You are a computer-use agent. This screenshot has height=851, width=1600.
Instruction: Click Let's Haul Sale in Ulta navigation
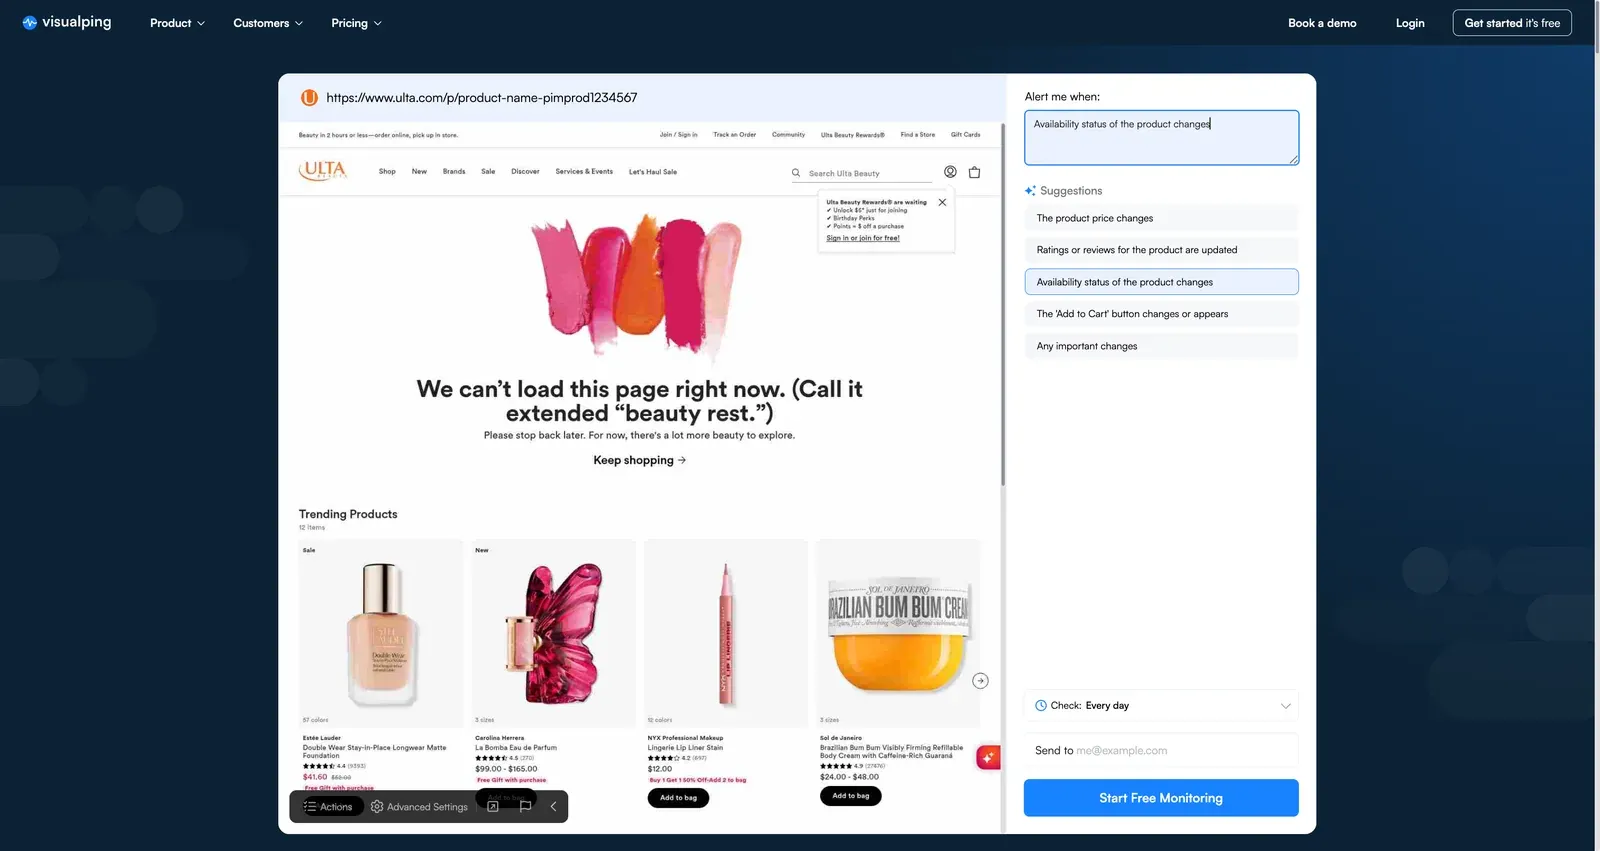point(653,172)
